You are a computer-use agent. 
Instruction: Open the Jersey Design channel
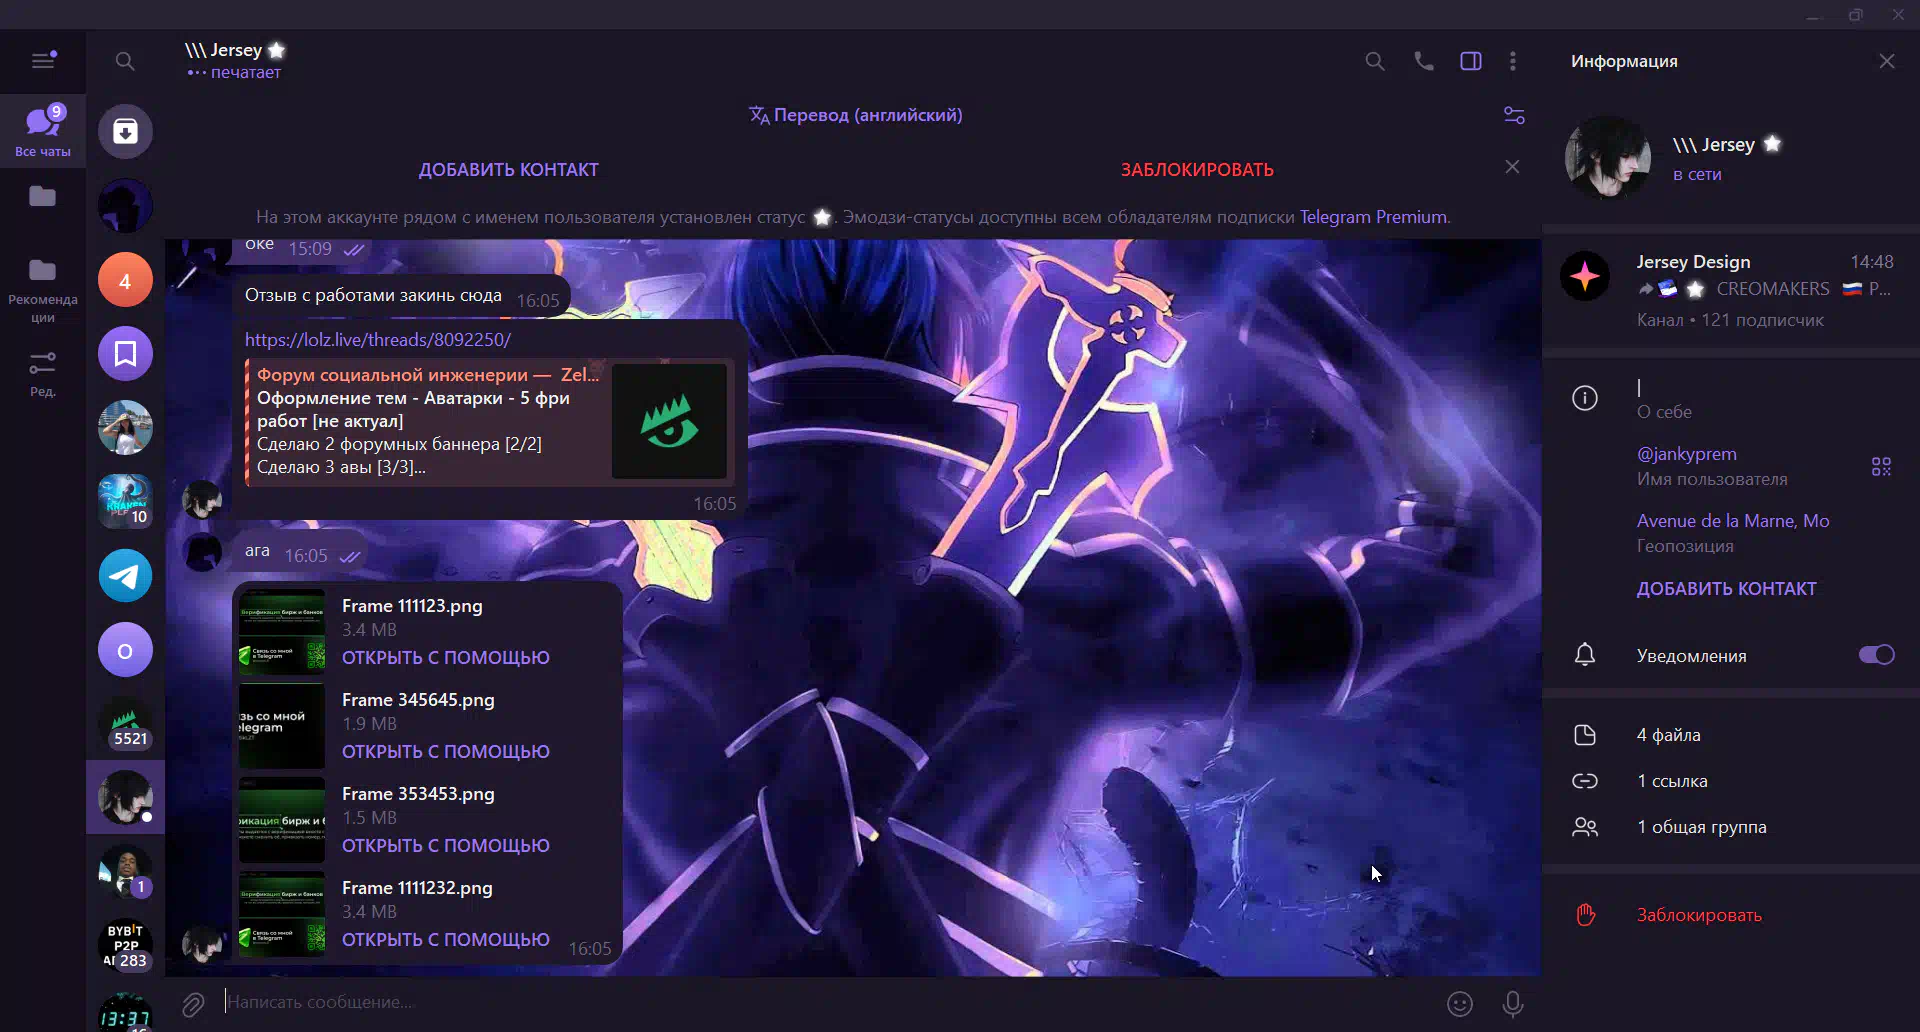(1731, 290)
